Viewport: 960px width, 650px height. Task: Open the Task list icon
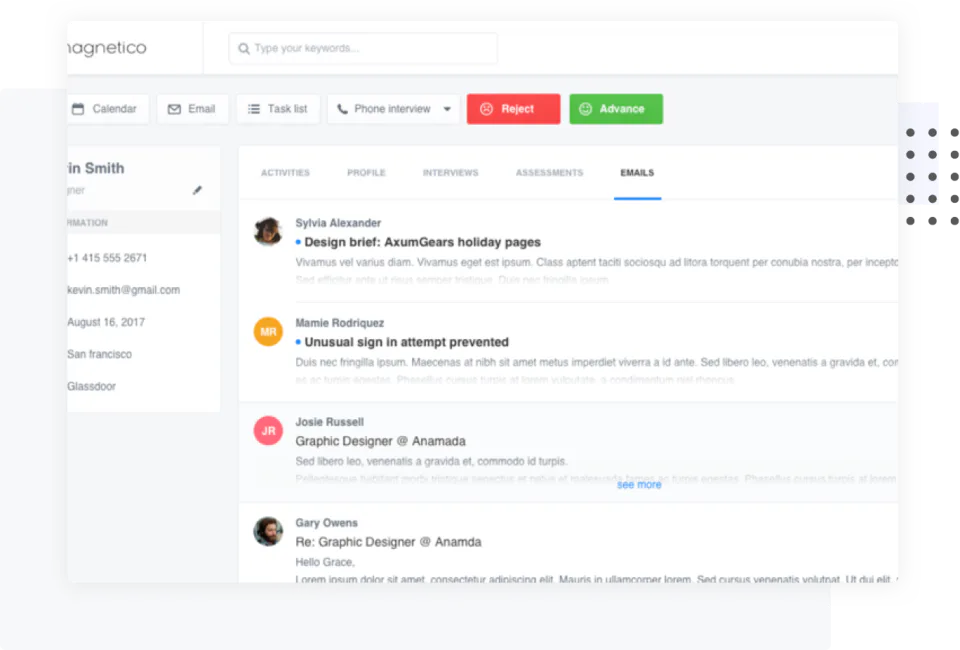(x=253, y=109)
